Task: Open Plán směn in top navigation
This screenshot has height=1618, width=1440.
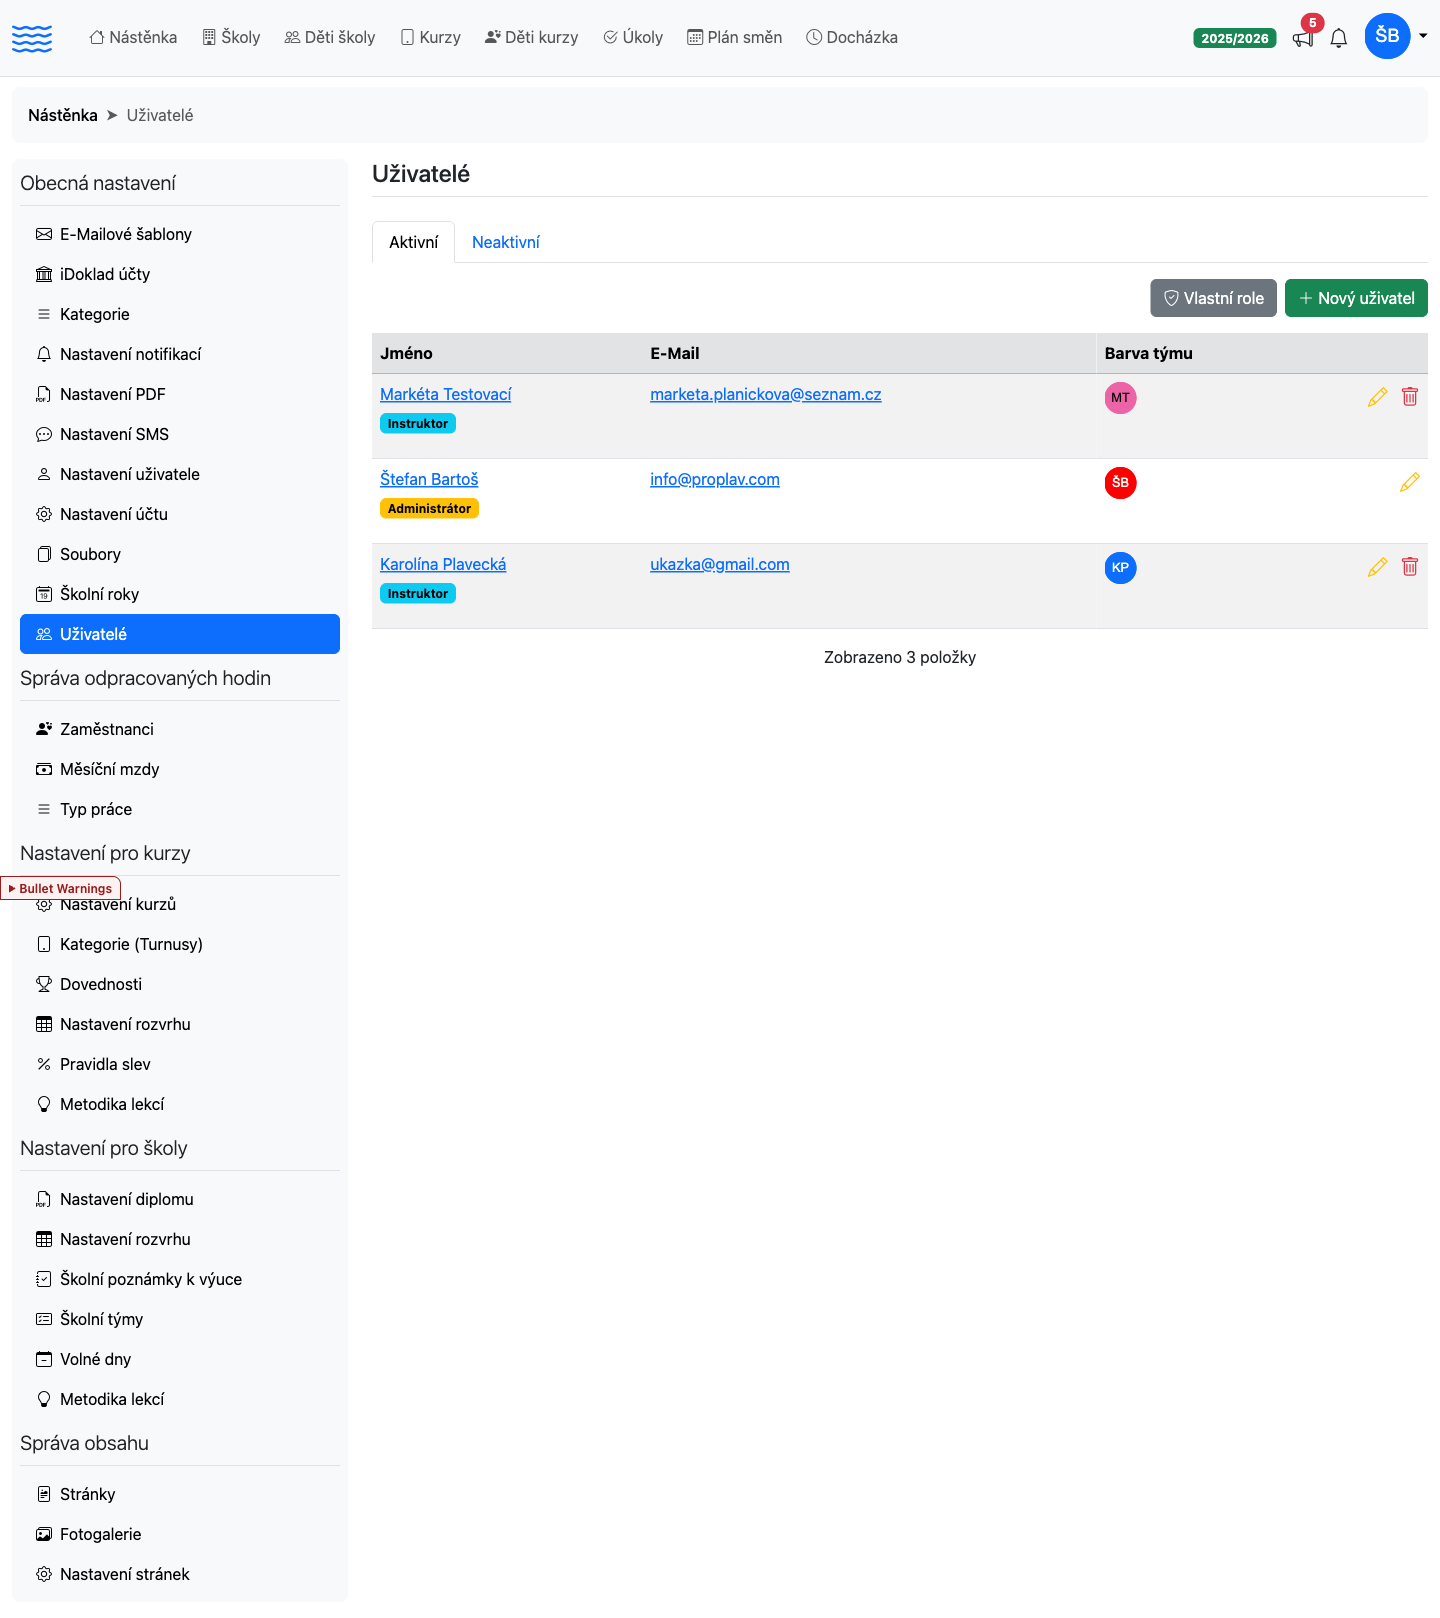Action: tap(734, 37)
